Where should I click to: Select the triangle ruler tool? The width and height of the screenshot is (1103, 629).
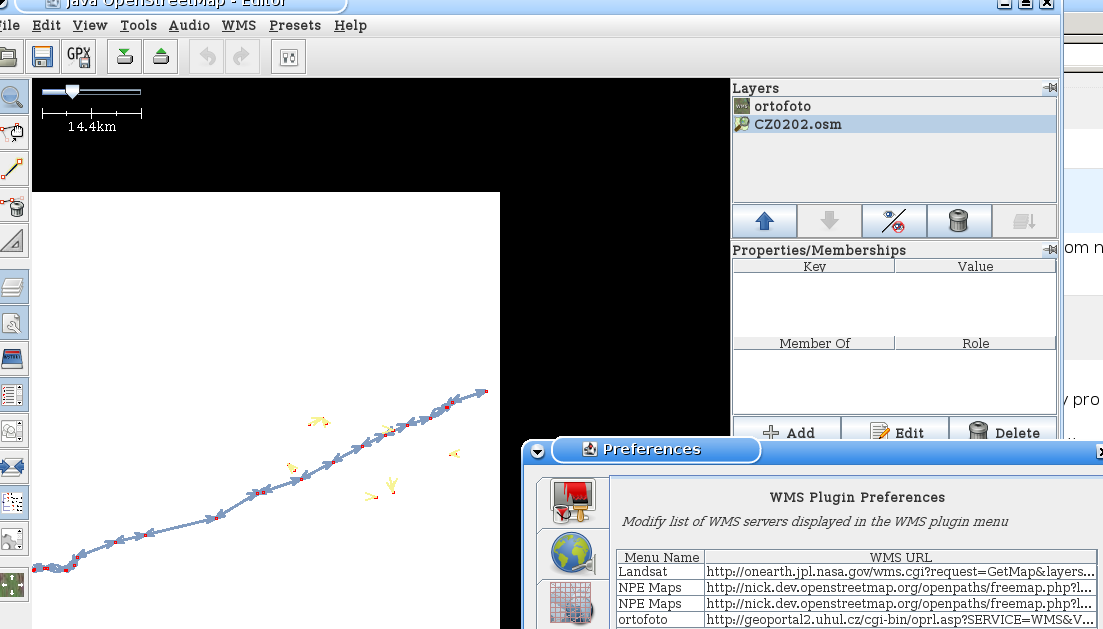coord(13,241)
